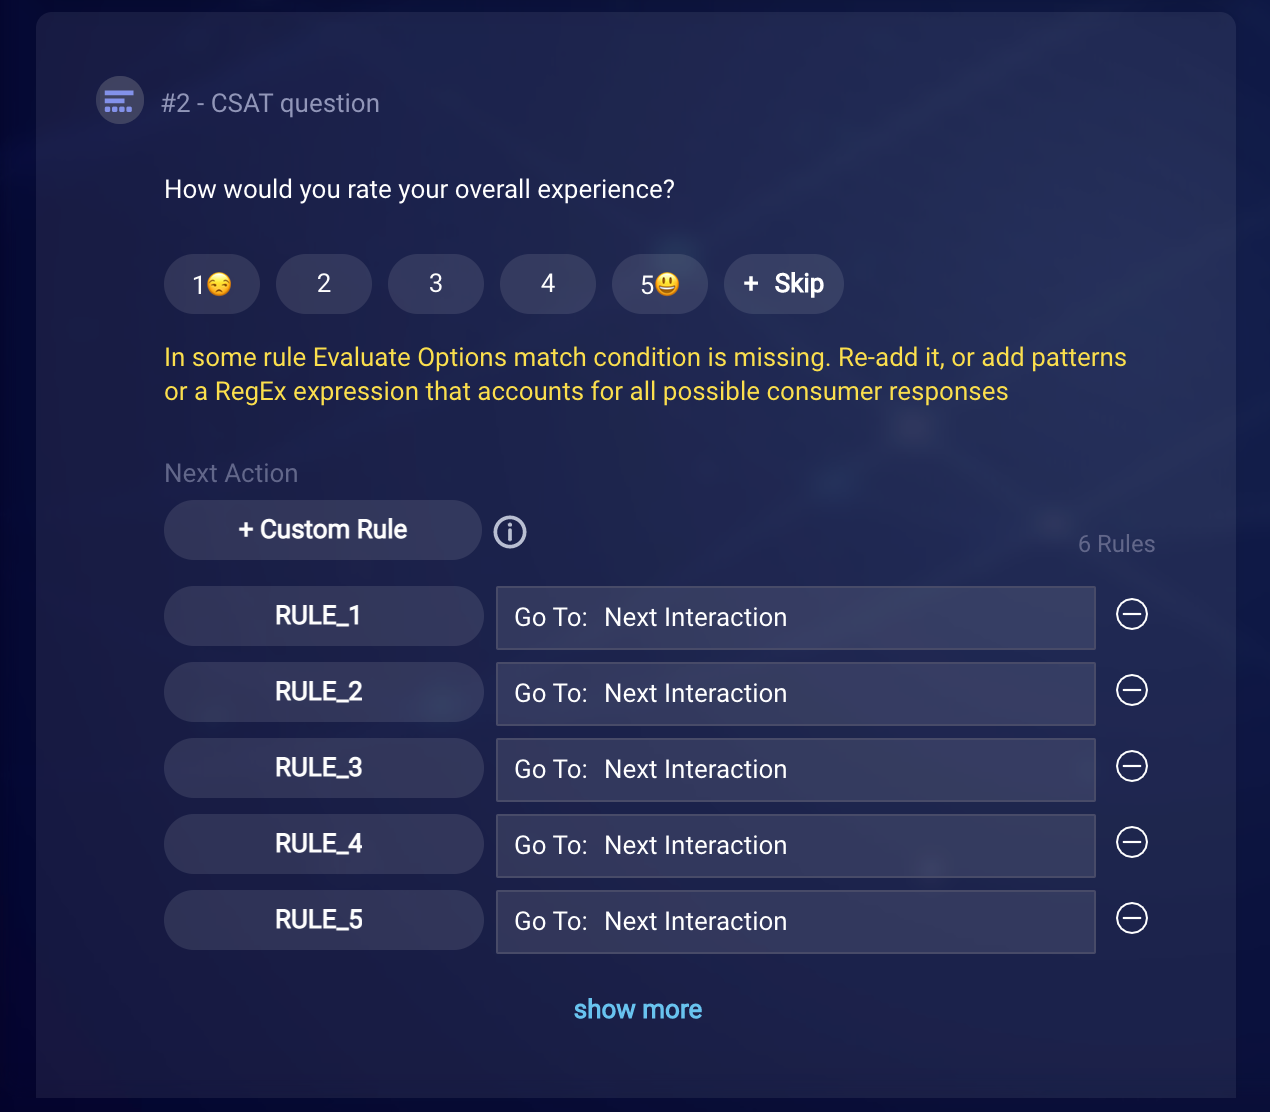Remove RULE_3 via the minus circle
The image size is (1270, 1112).
coord(1132,766)
